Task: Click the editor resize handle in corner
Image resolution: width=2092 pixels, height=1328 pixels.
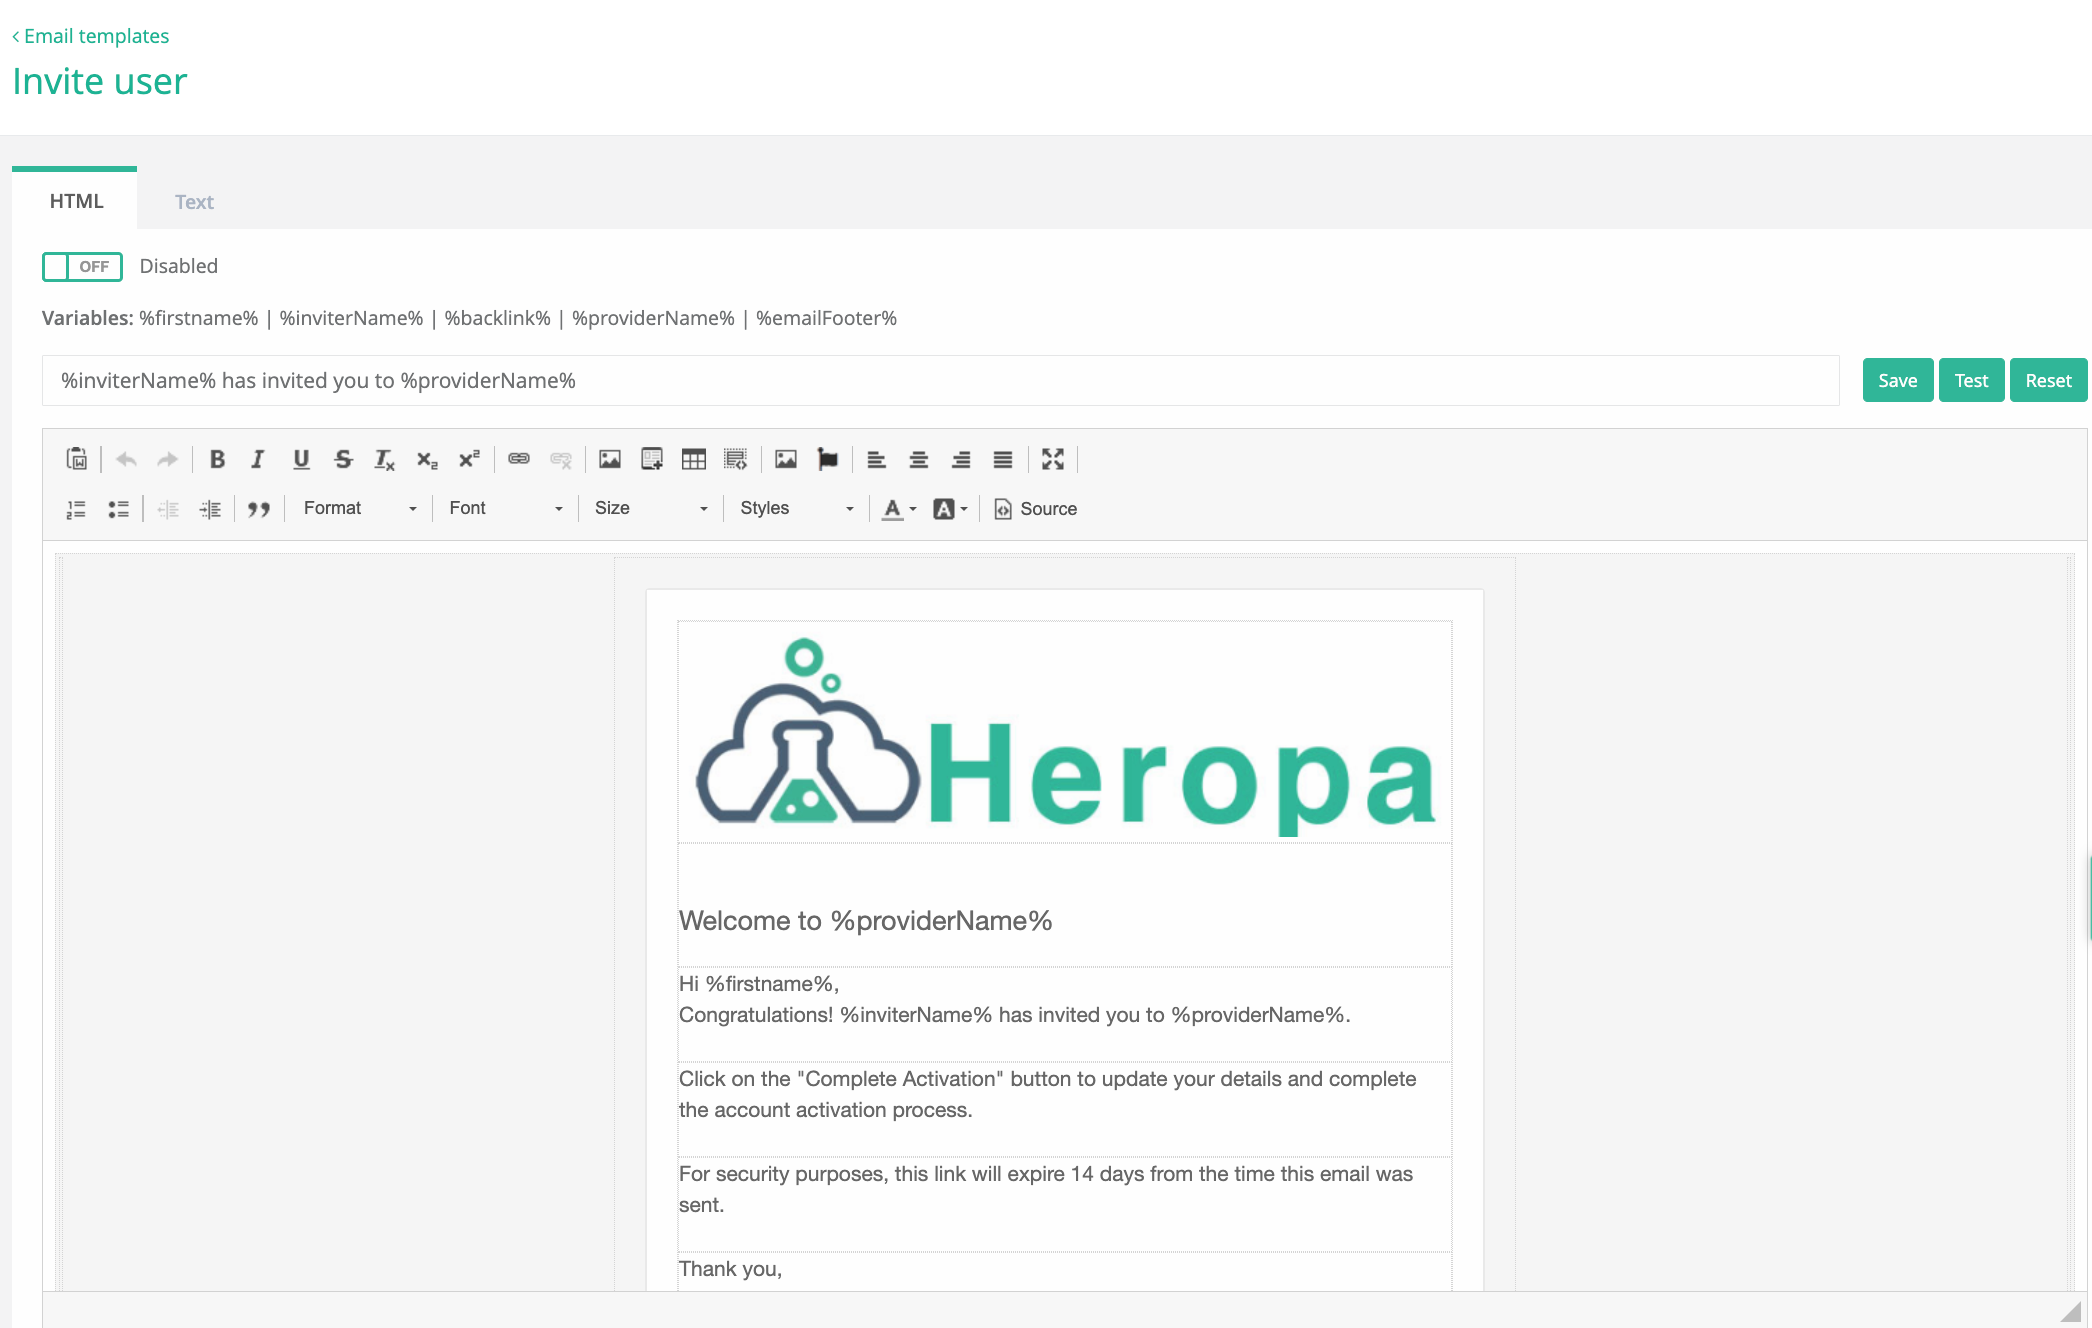Action: tap(2070, 1310)
